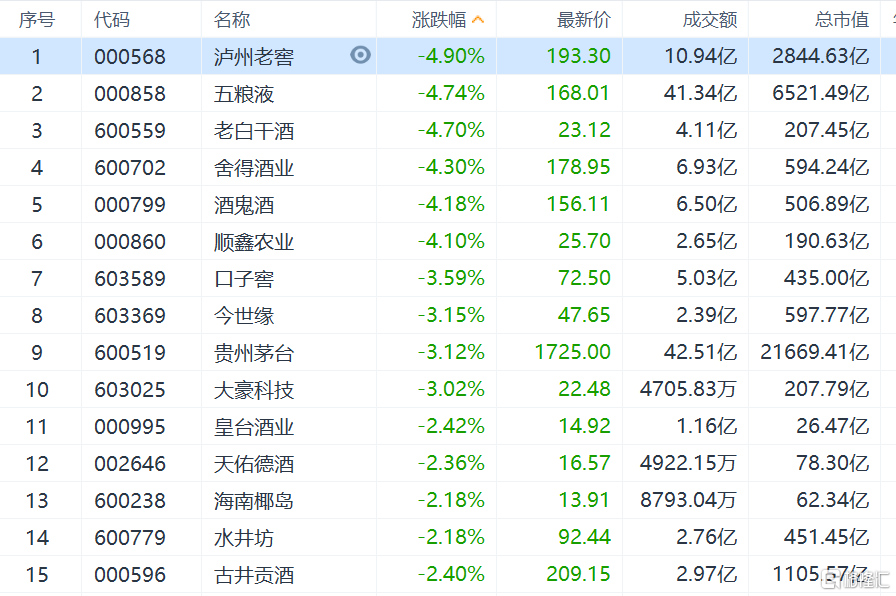Click stock code 600559

[130, 131]
